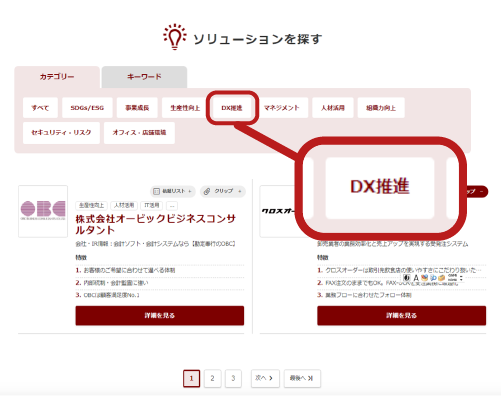
Task: View details on the OBC card
Action: point(160,315)
